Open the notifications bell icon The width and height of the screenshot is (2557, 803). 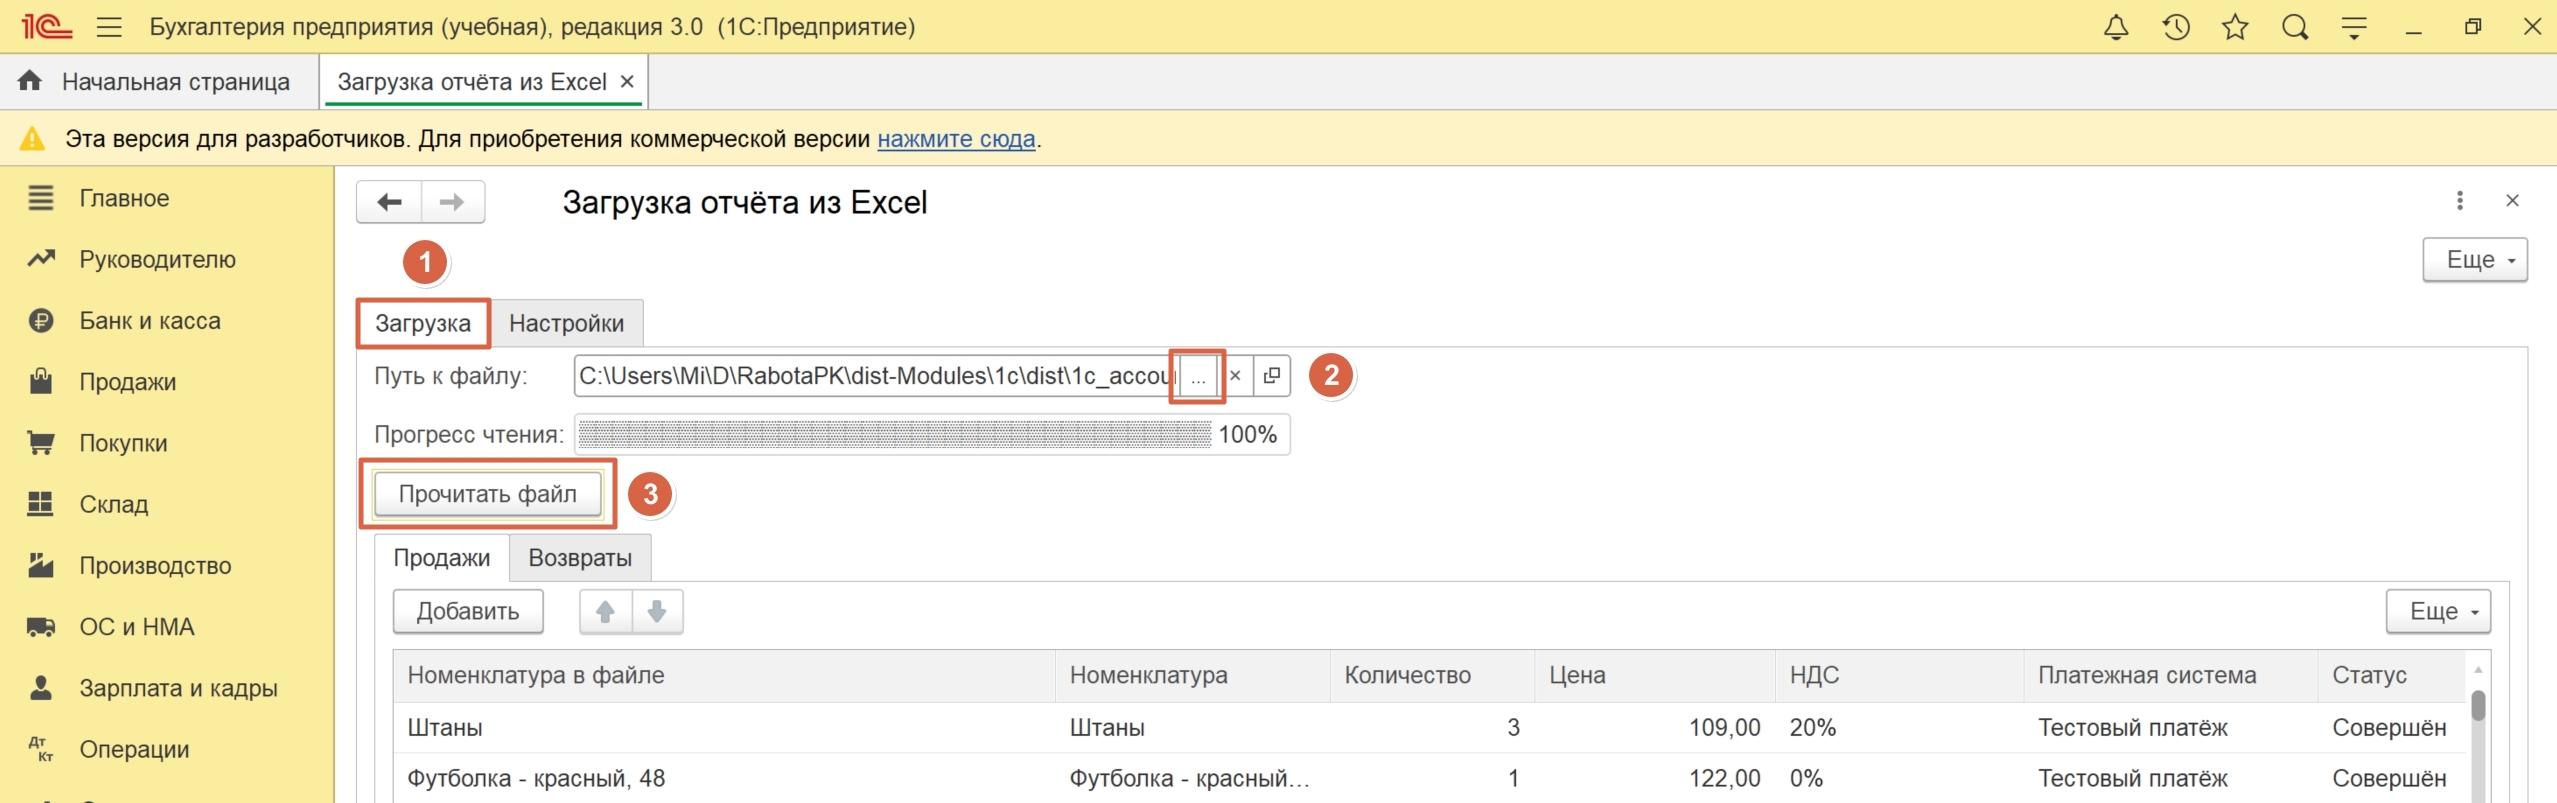tap(2115, 27)
